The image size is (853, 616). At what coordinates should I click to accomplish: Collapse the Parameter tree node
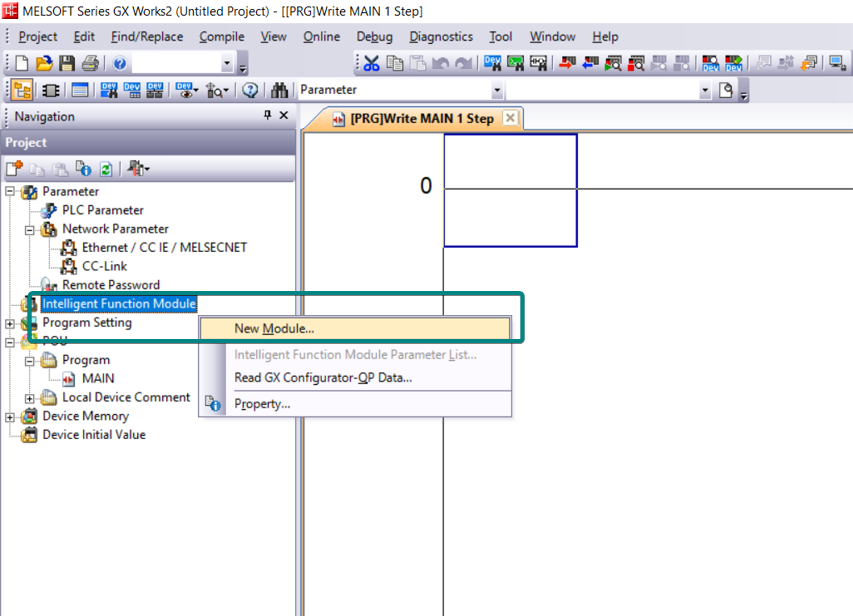tap(11, 191)
